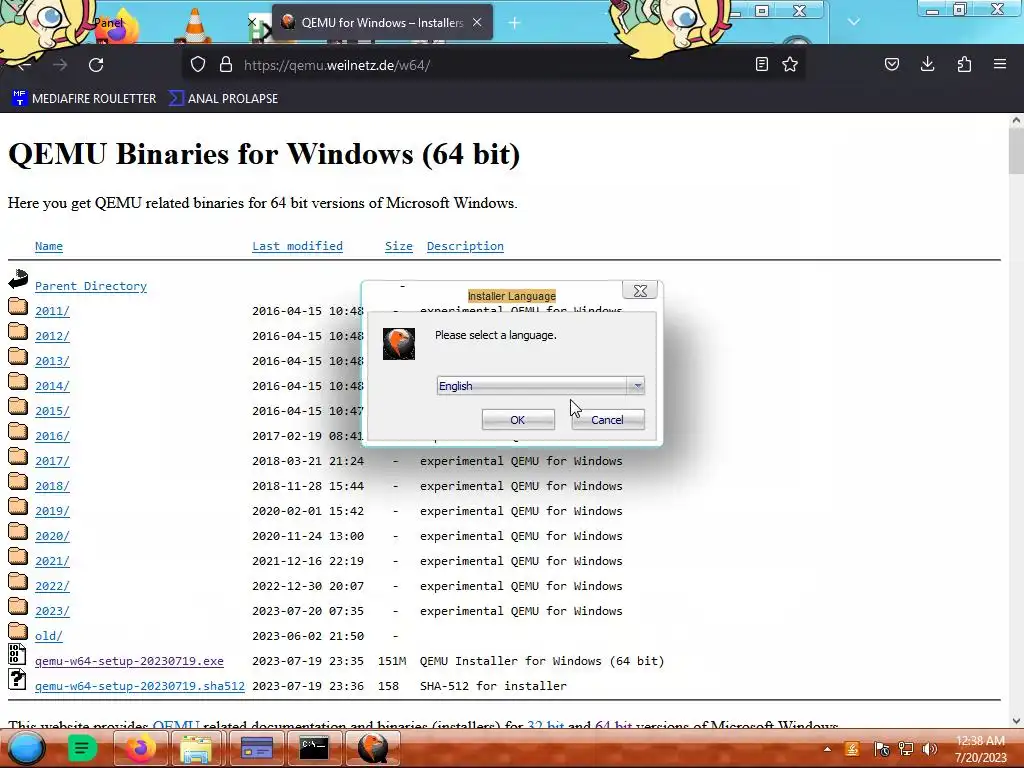Screen dimensions: 1024x768
Task: Click folder icon beside 2017/
Action: tap(18, 456)
